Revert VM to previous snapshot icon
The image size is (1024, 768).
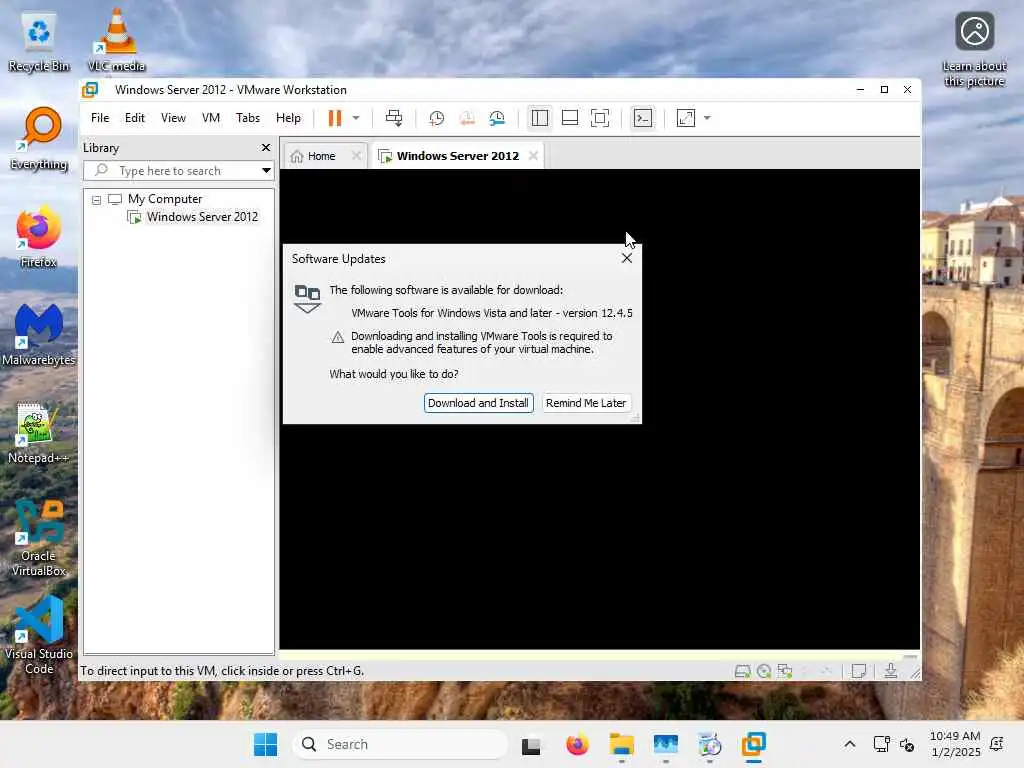(x=467, y=118)
